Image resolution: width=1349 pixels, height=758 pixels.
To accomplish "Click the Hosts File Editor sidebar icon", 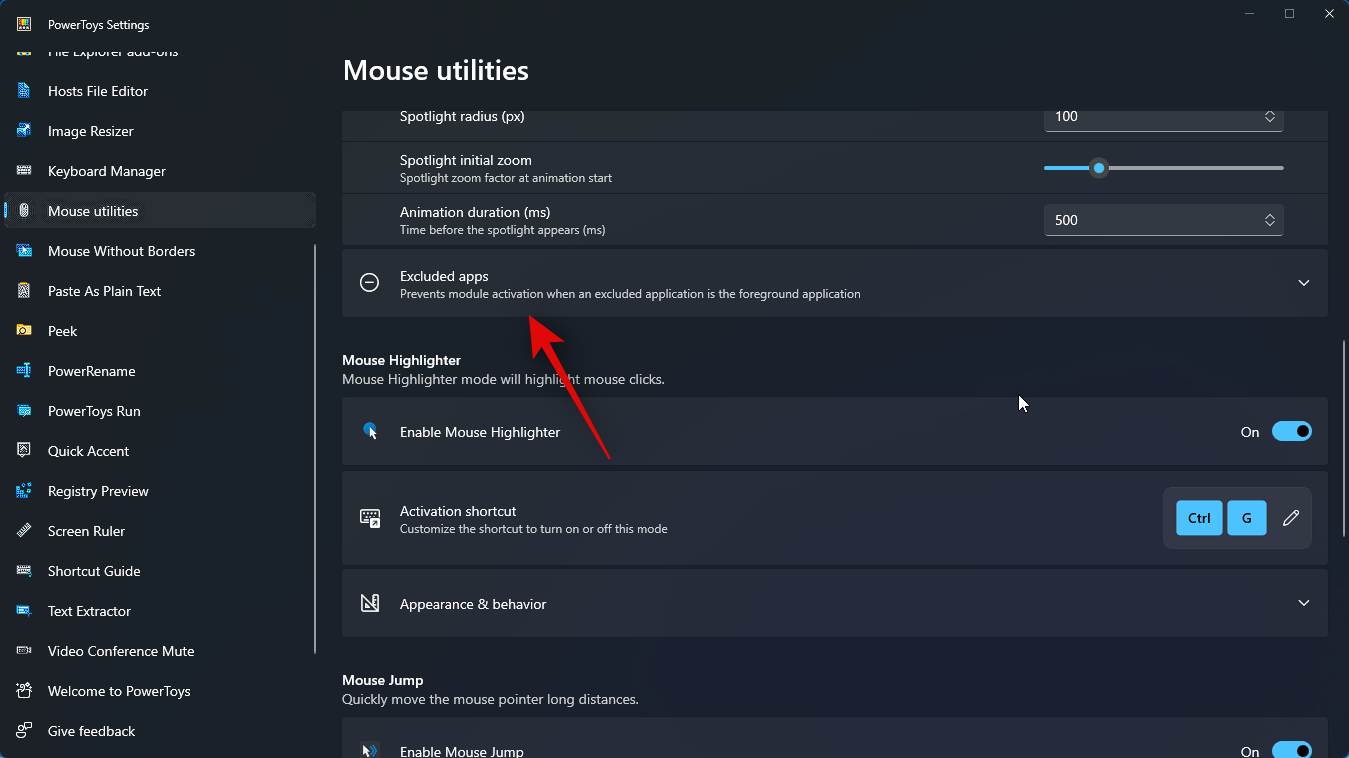I will pyautogui.click(x=24, y=91).
